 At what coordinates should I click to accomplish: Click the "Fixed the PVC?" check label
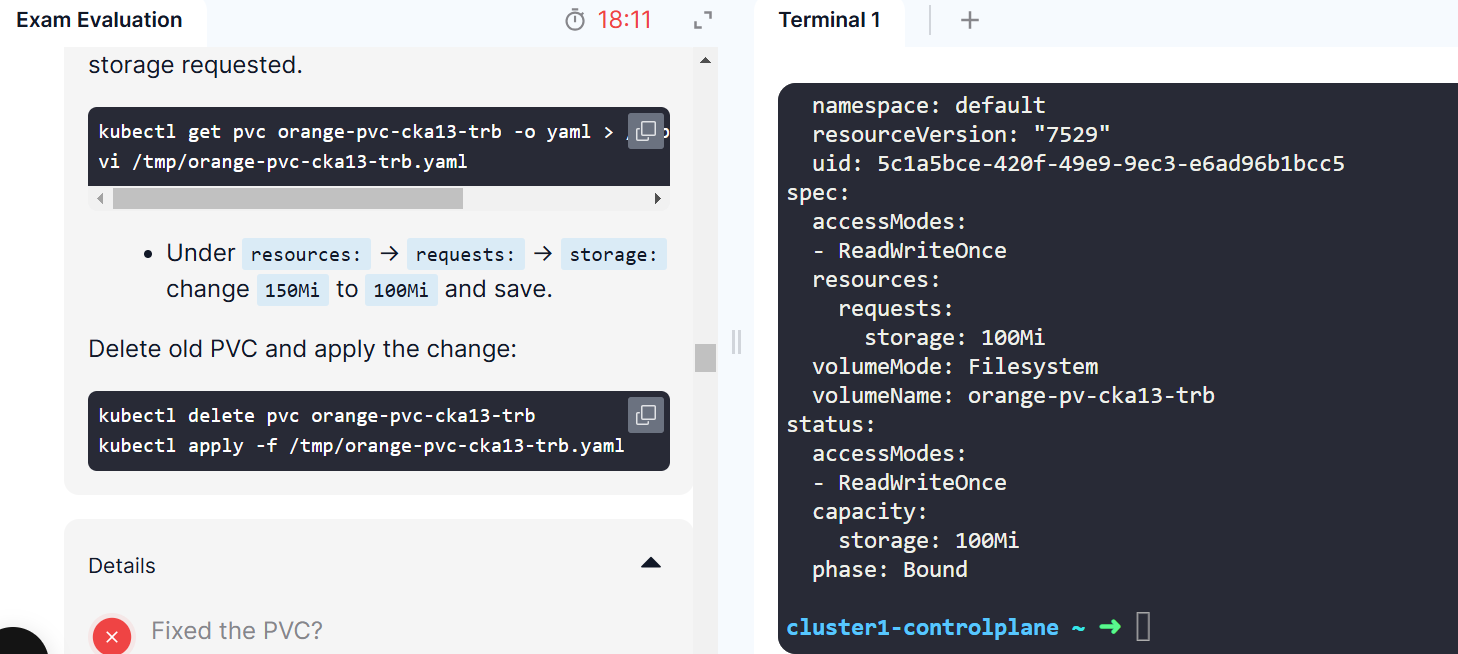[x=237, y=631]
